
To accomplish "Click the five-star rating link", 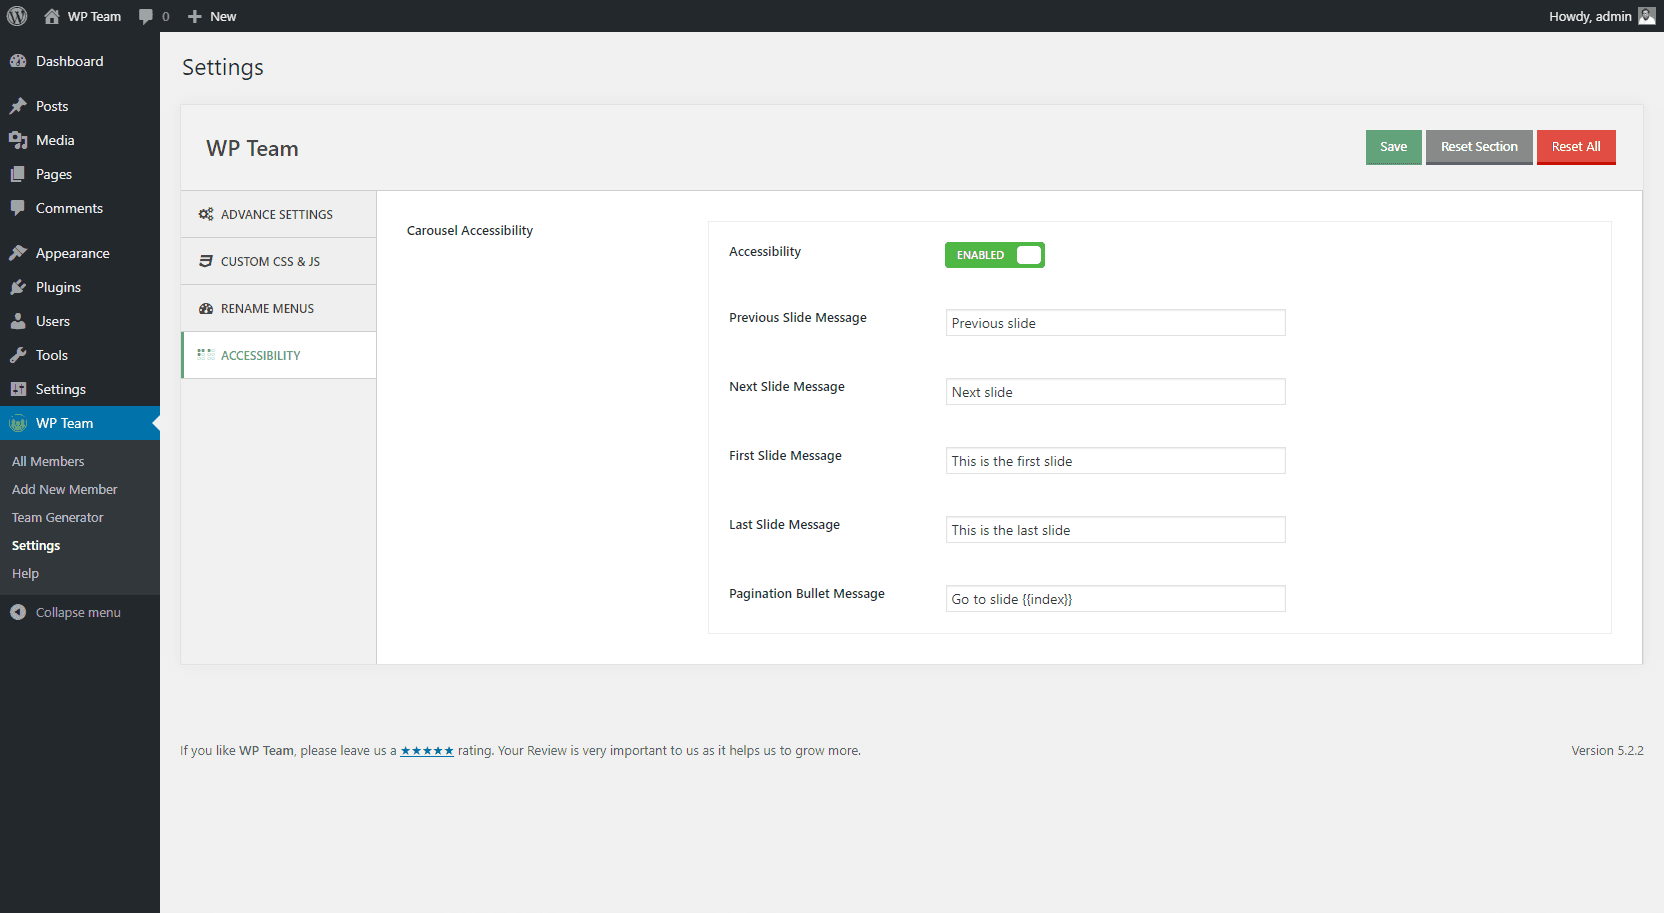I will (x=427, y=751).
